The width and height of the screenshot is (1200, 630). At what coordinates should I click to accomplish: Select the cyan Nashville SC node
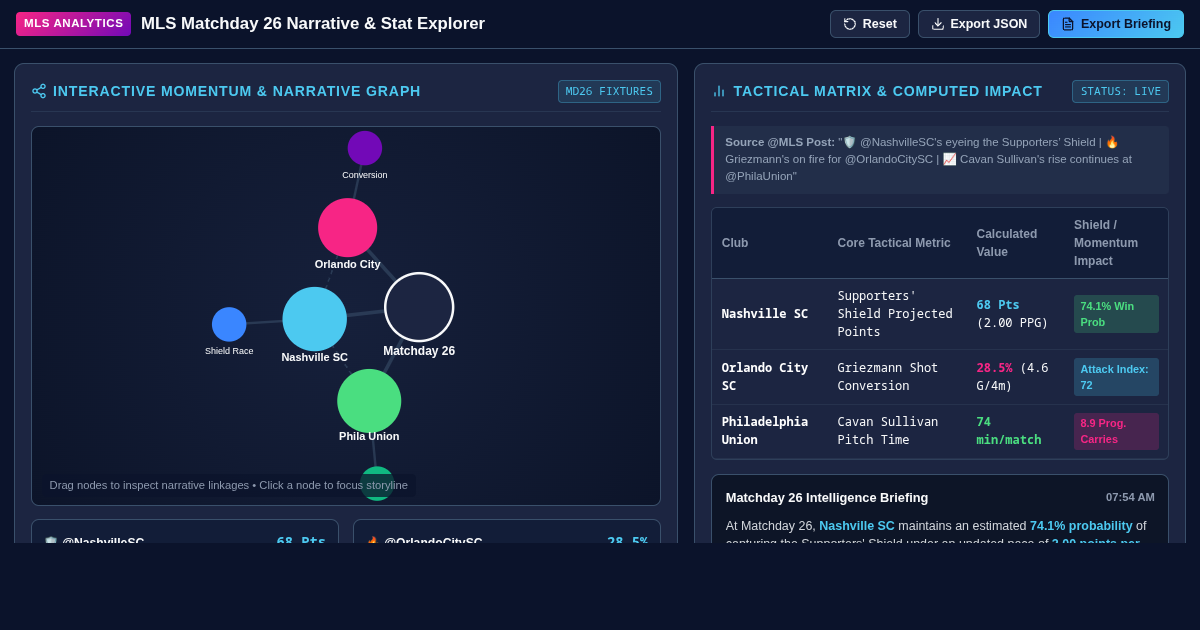pos(315,319)
